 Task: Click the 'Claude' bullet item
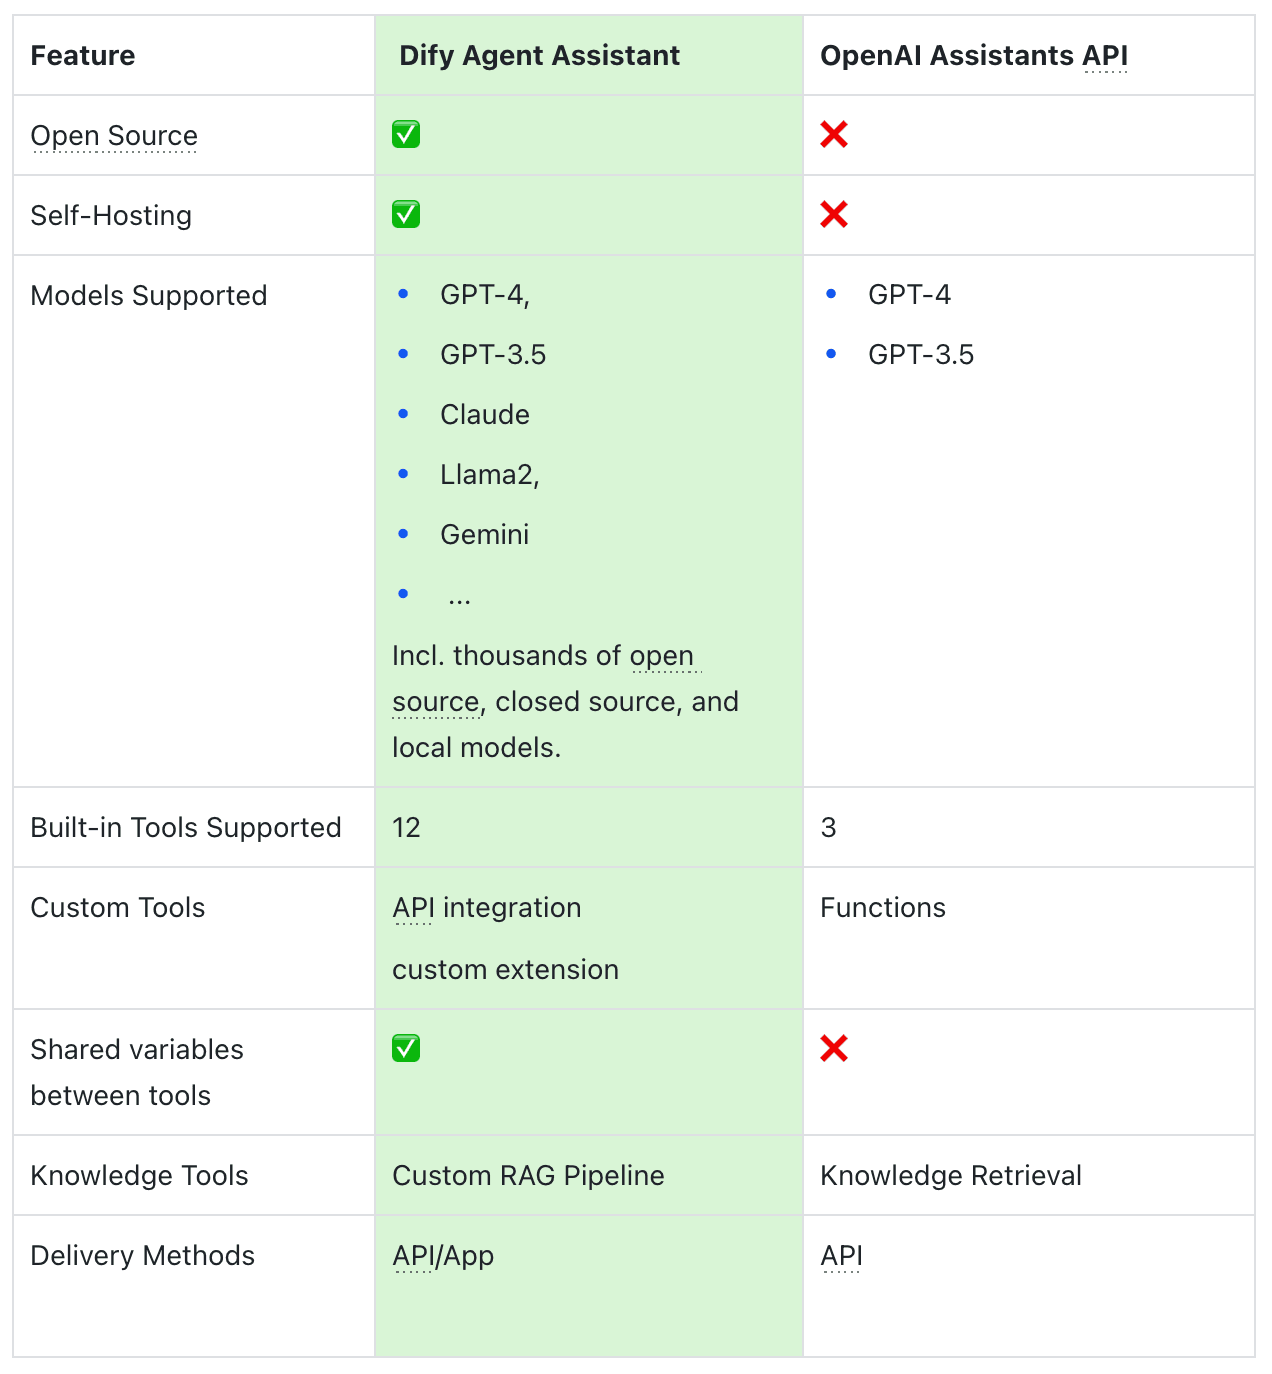485,415
